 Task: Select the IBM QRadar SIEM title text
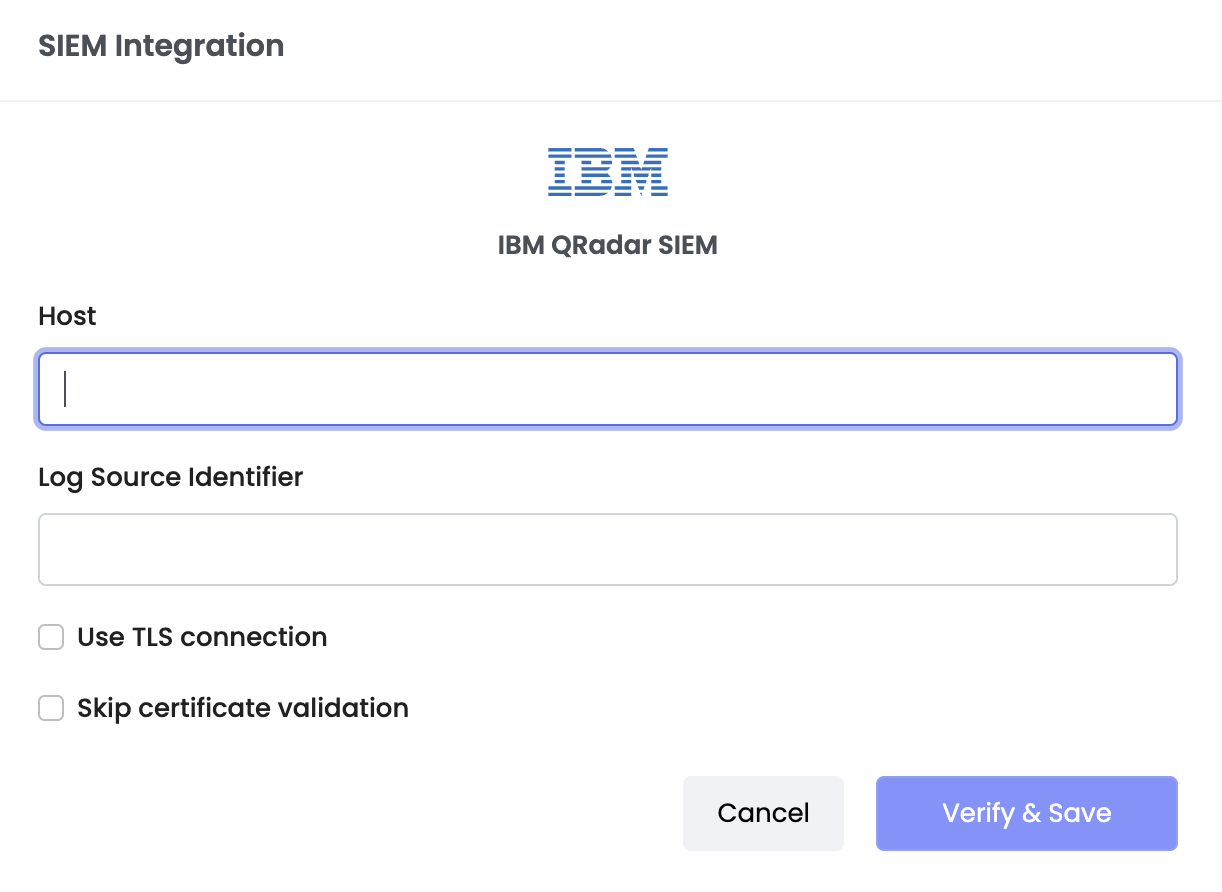pos(608,245)
